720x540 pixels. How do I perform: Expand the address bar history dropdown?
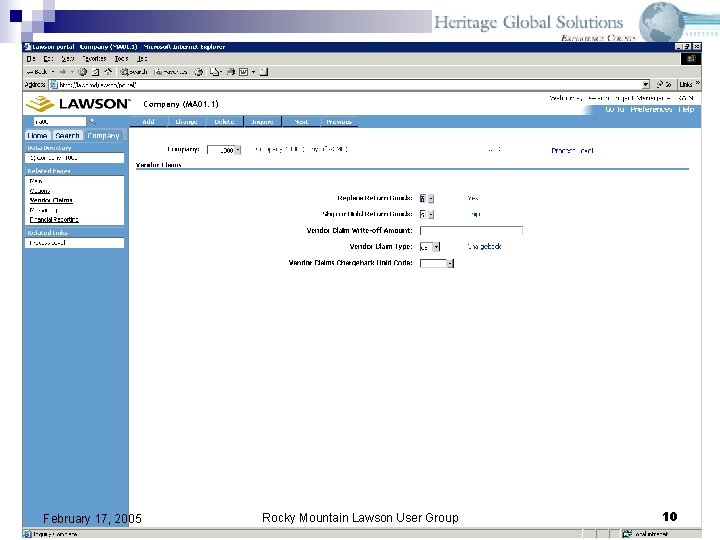coord(646,84)
